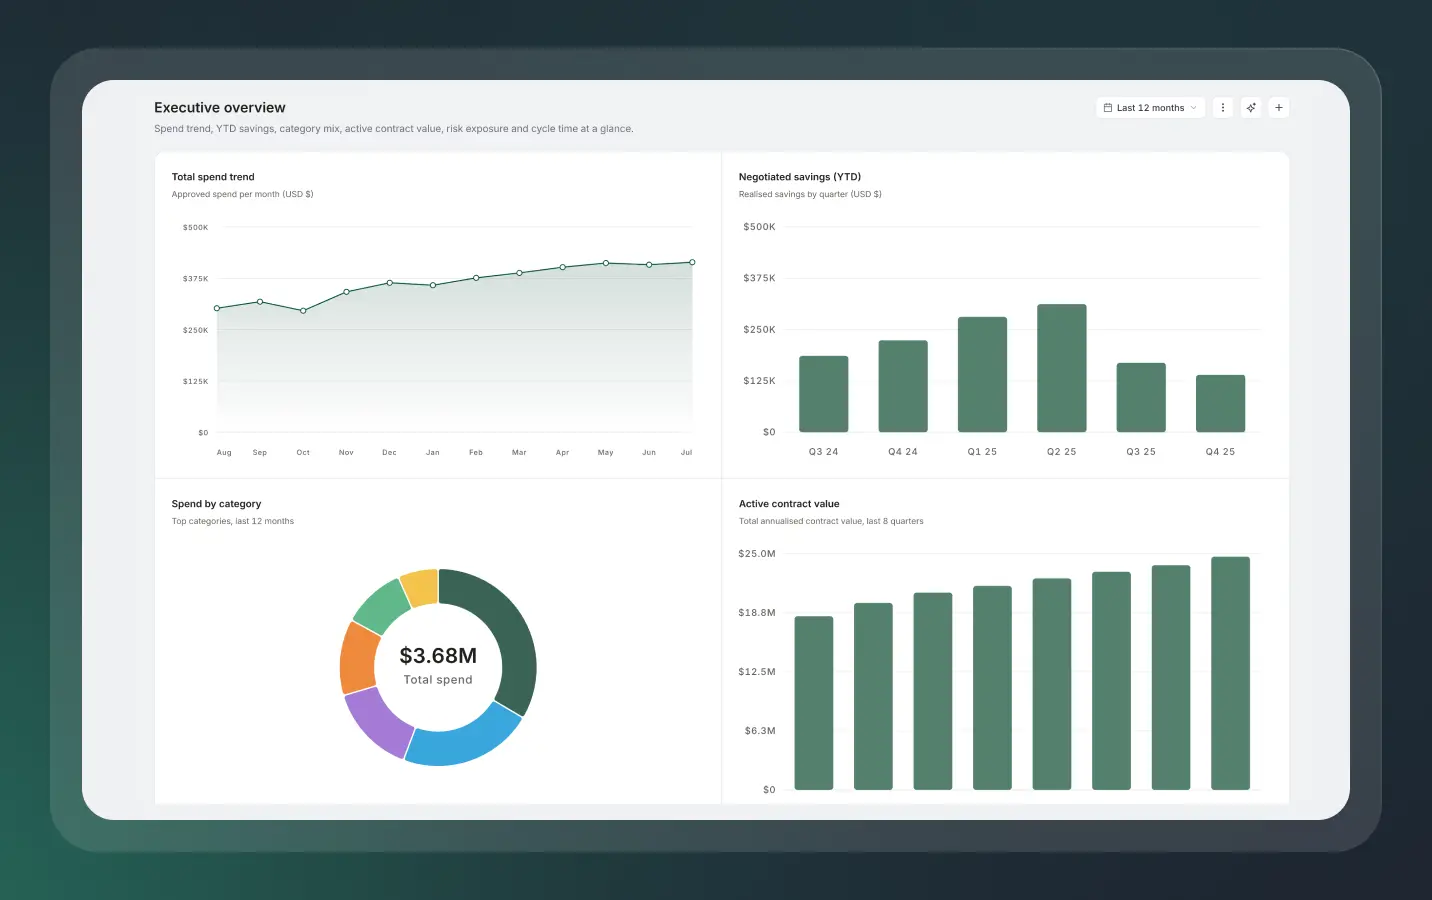Click the Negotiated savings (YTD) chart title
Screen dimensions: 1432x900
point(800,177)
